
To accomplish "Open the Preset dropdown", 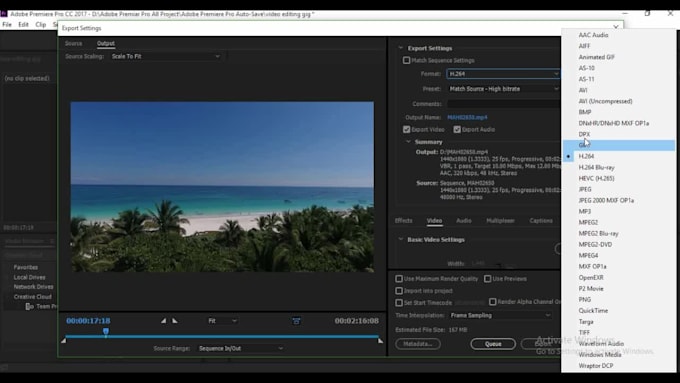I will [x=503, y=88].
